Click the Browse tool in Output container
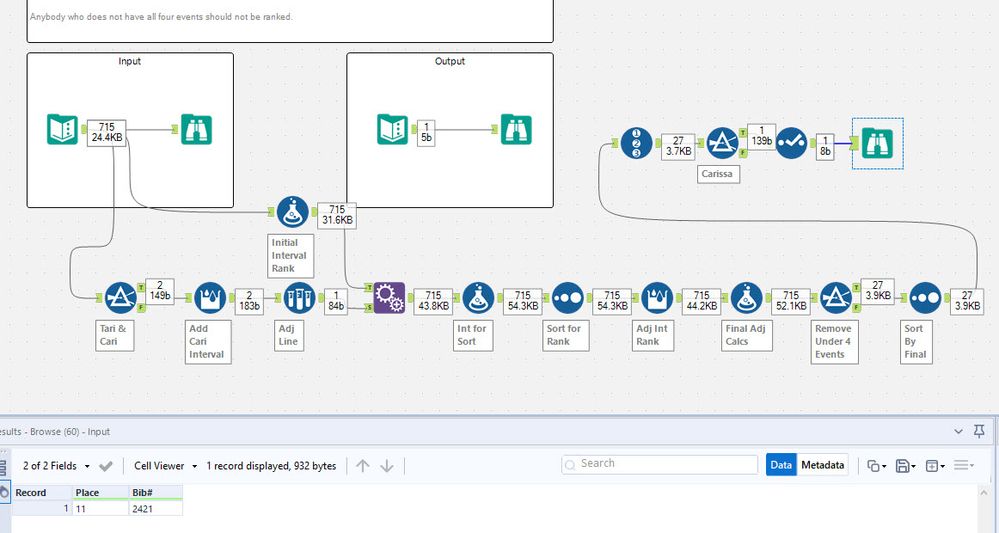This screenshot has width=999, height=533. pos(516,129)
